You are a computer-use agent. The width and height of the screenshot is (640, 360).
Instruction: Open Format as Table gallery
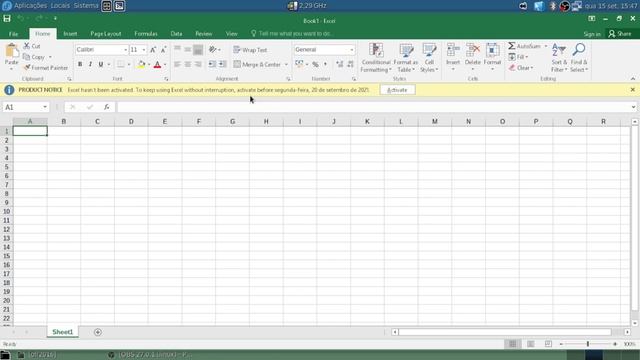(x=406, y=58)
